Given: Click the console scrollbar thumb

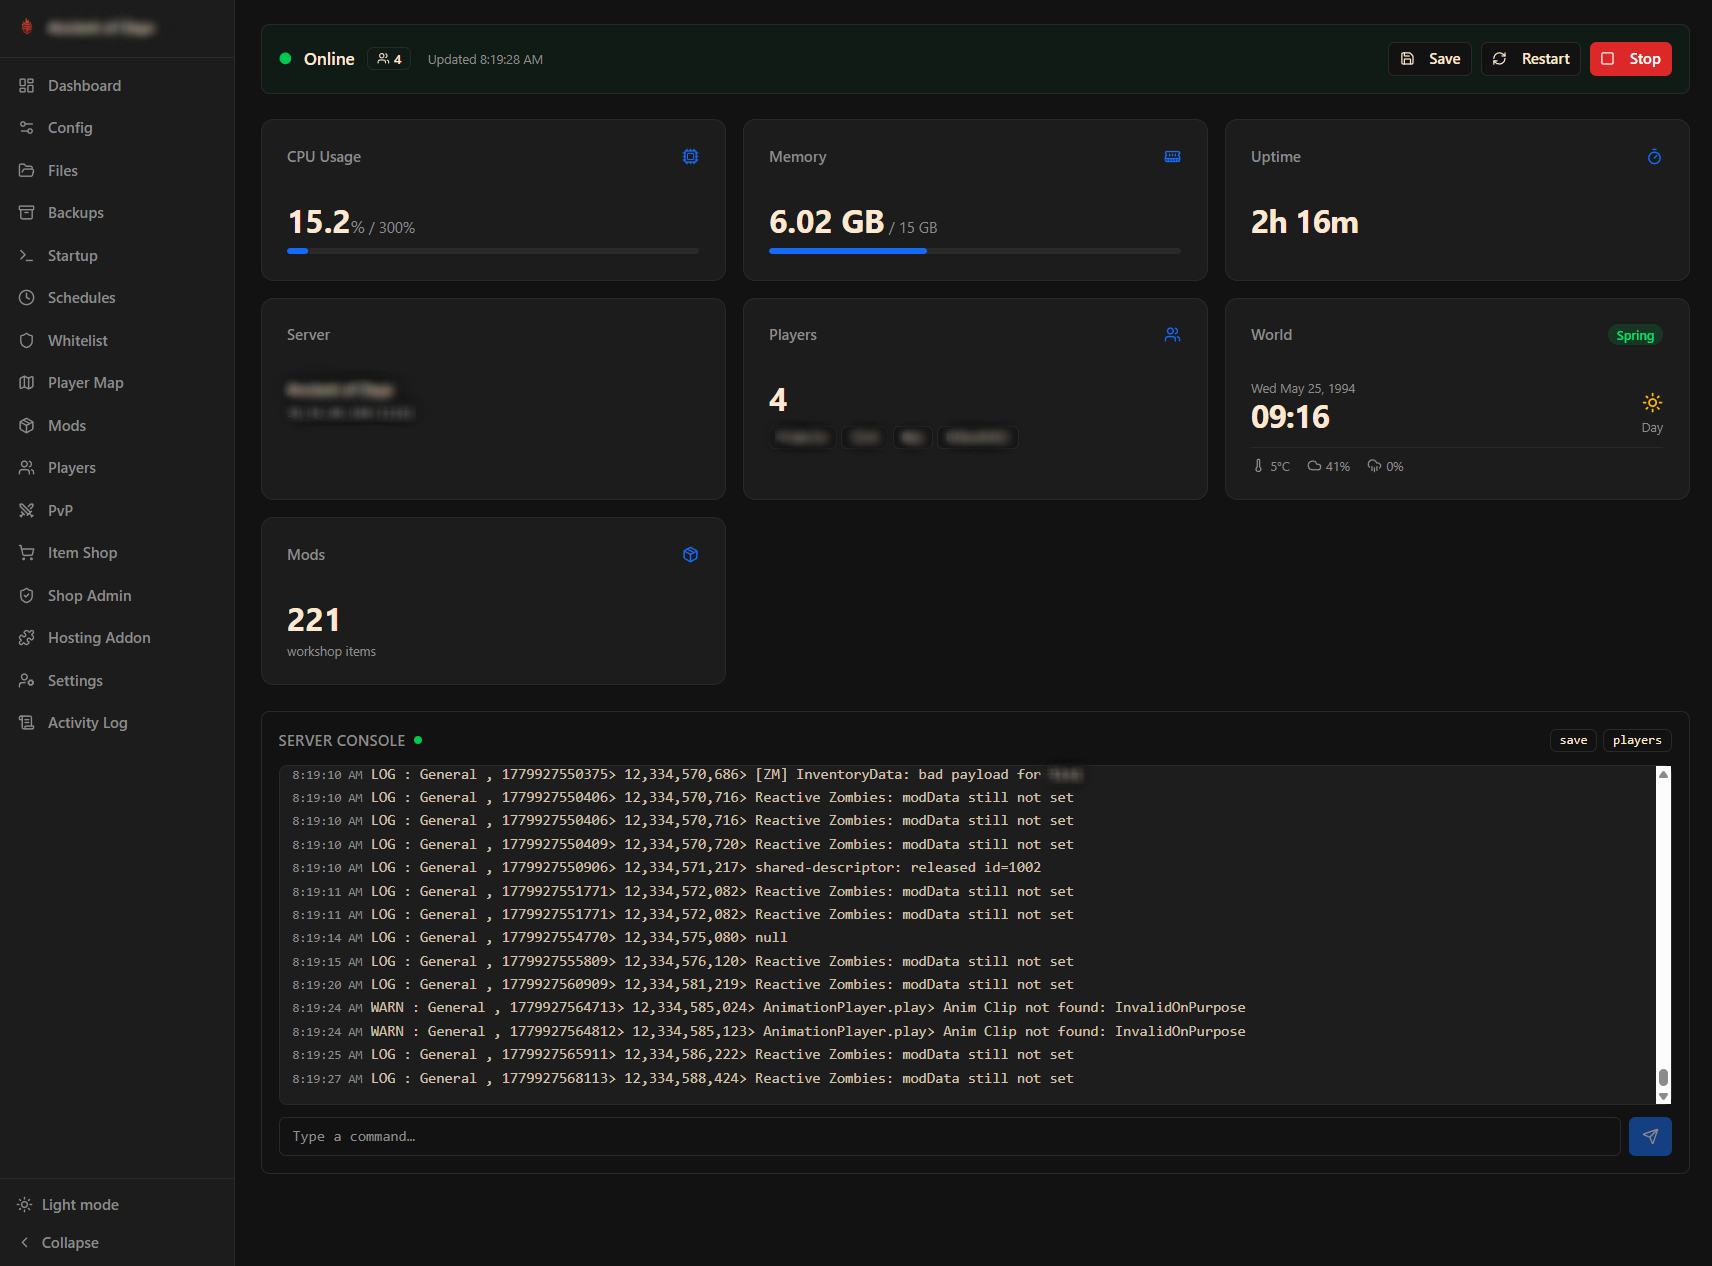Looking at the screenshot, I should tap(1663, 1077).
